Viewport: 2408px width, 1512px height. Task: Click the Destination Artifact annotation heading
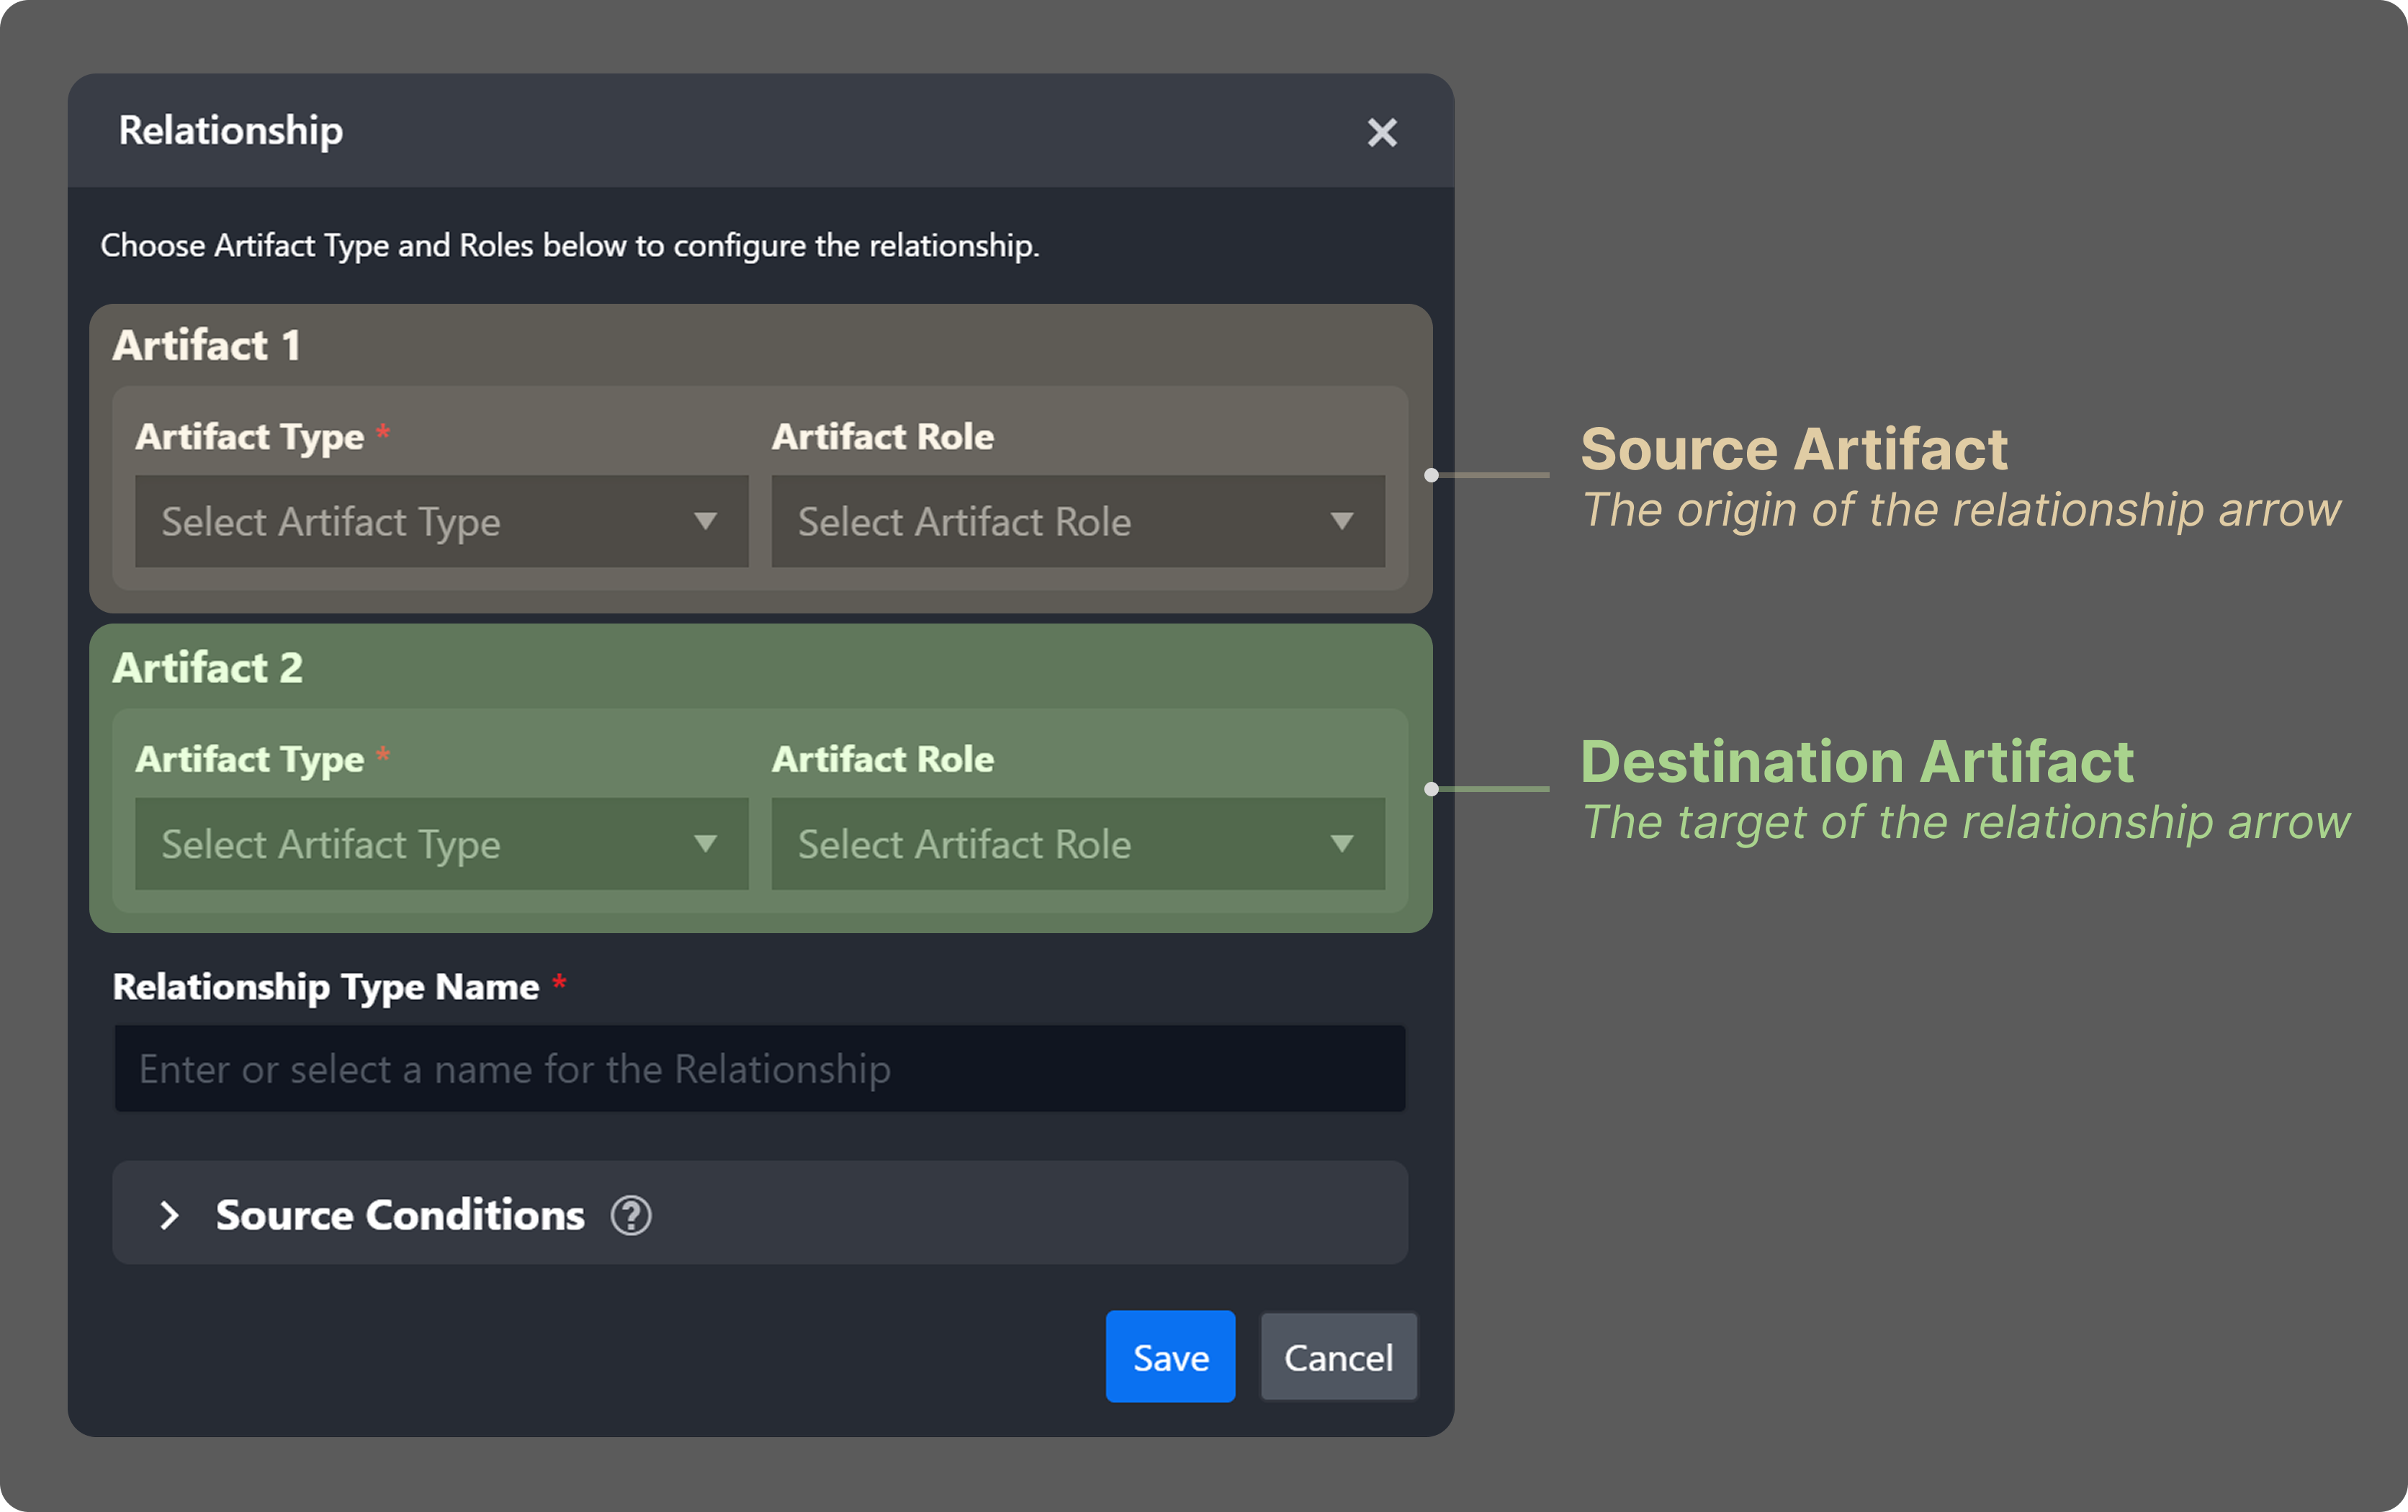click(x=1857, y=762)
